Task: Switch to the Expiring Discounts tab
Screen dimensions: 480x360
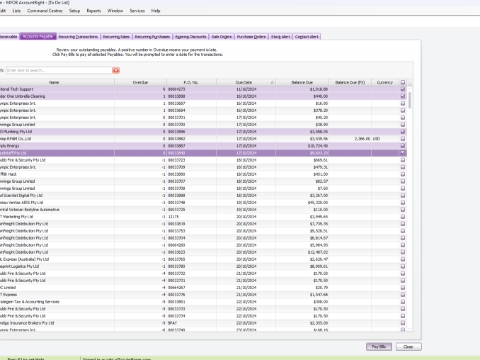Action: (191, 37)
